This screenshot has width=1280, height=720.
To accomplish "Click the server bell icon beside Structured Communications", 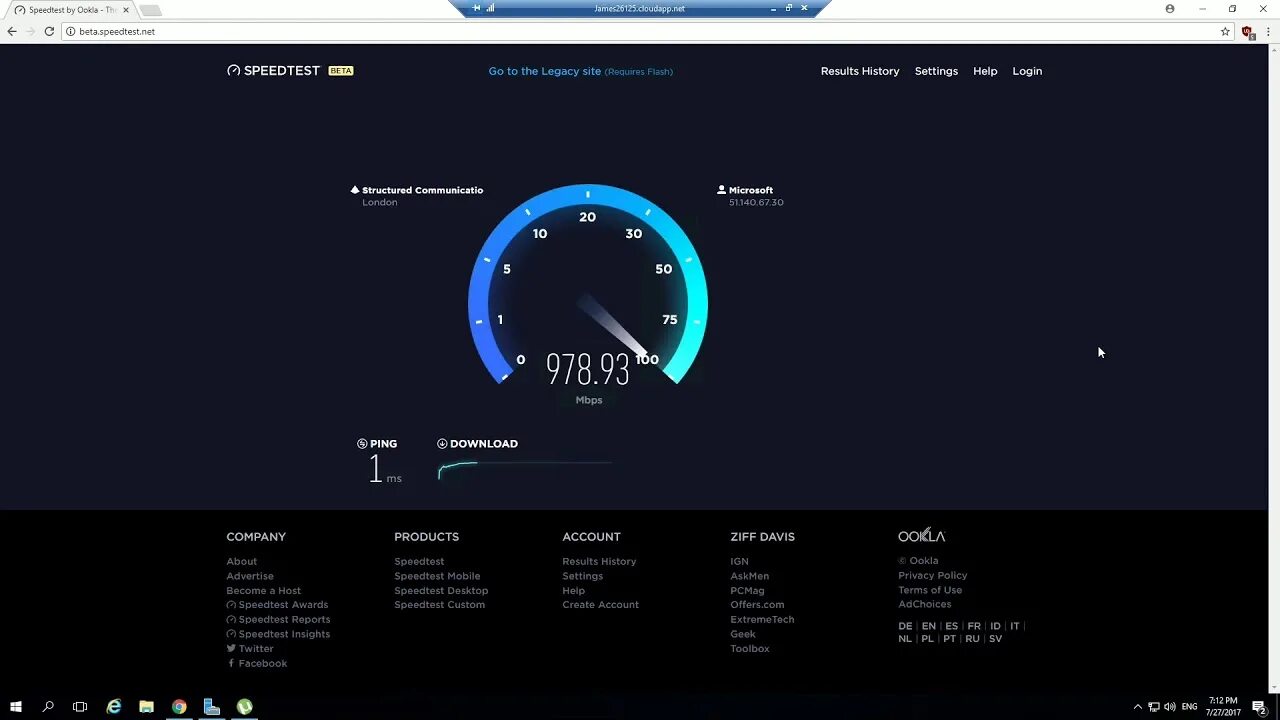I will (x=355, y=190).
